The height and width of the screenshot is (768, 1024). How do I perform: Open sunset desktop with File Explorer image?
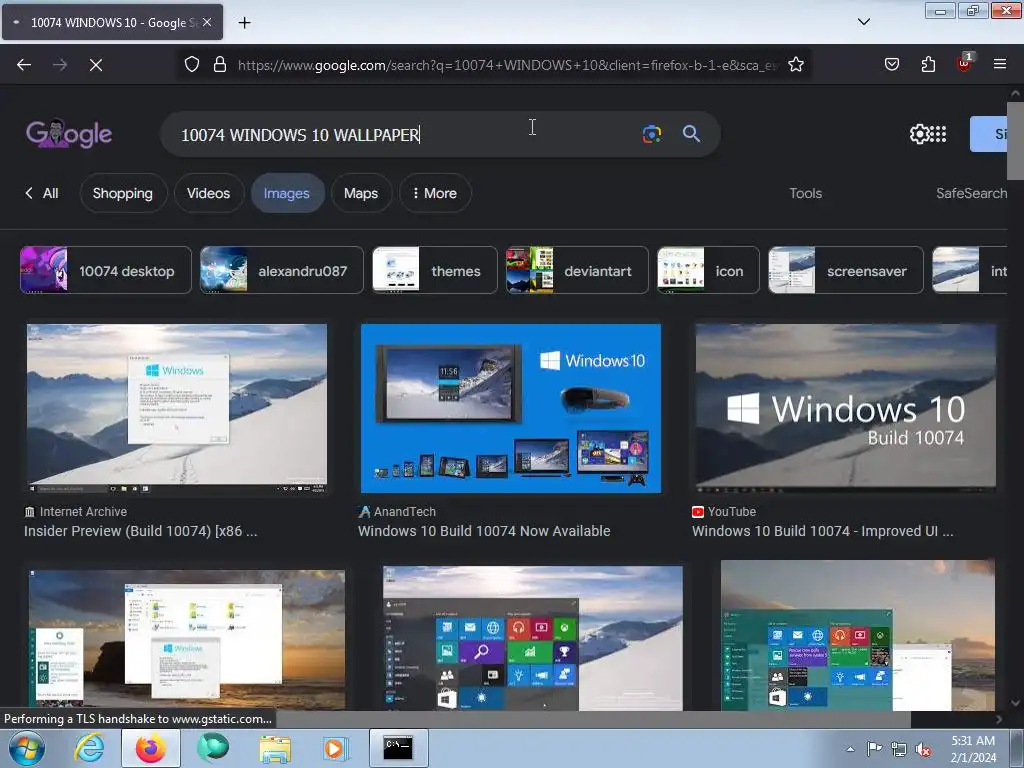click(x=187, y=639)
